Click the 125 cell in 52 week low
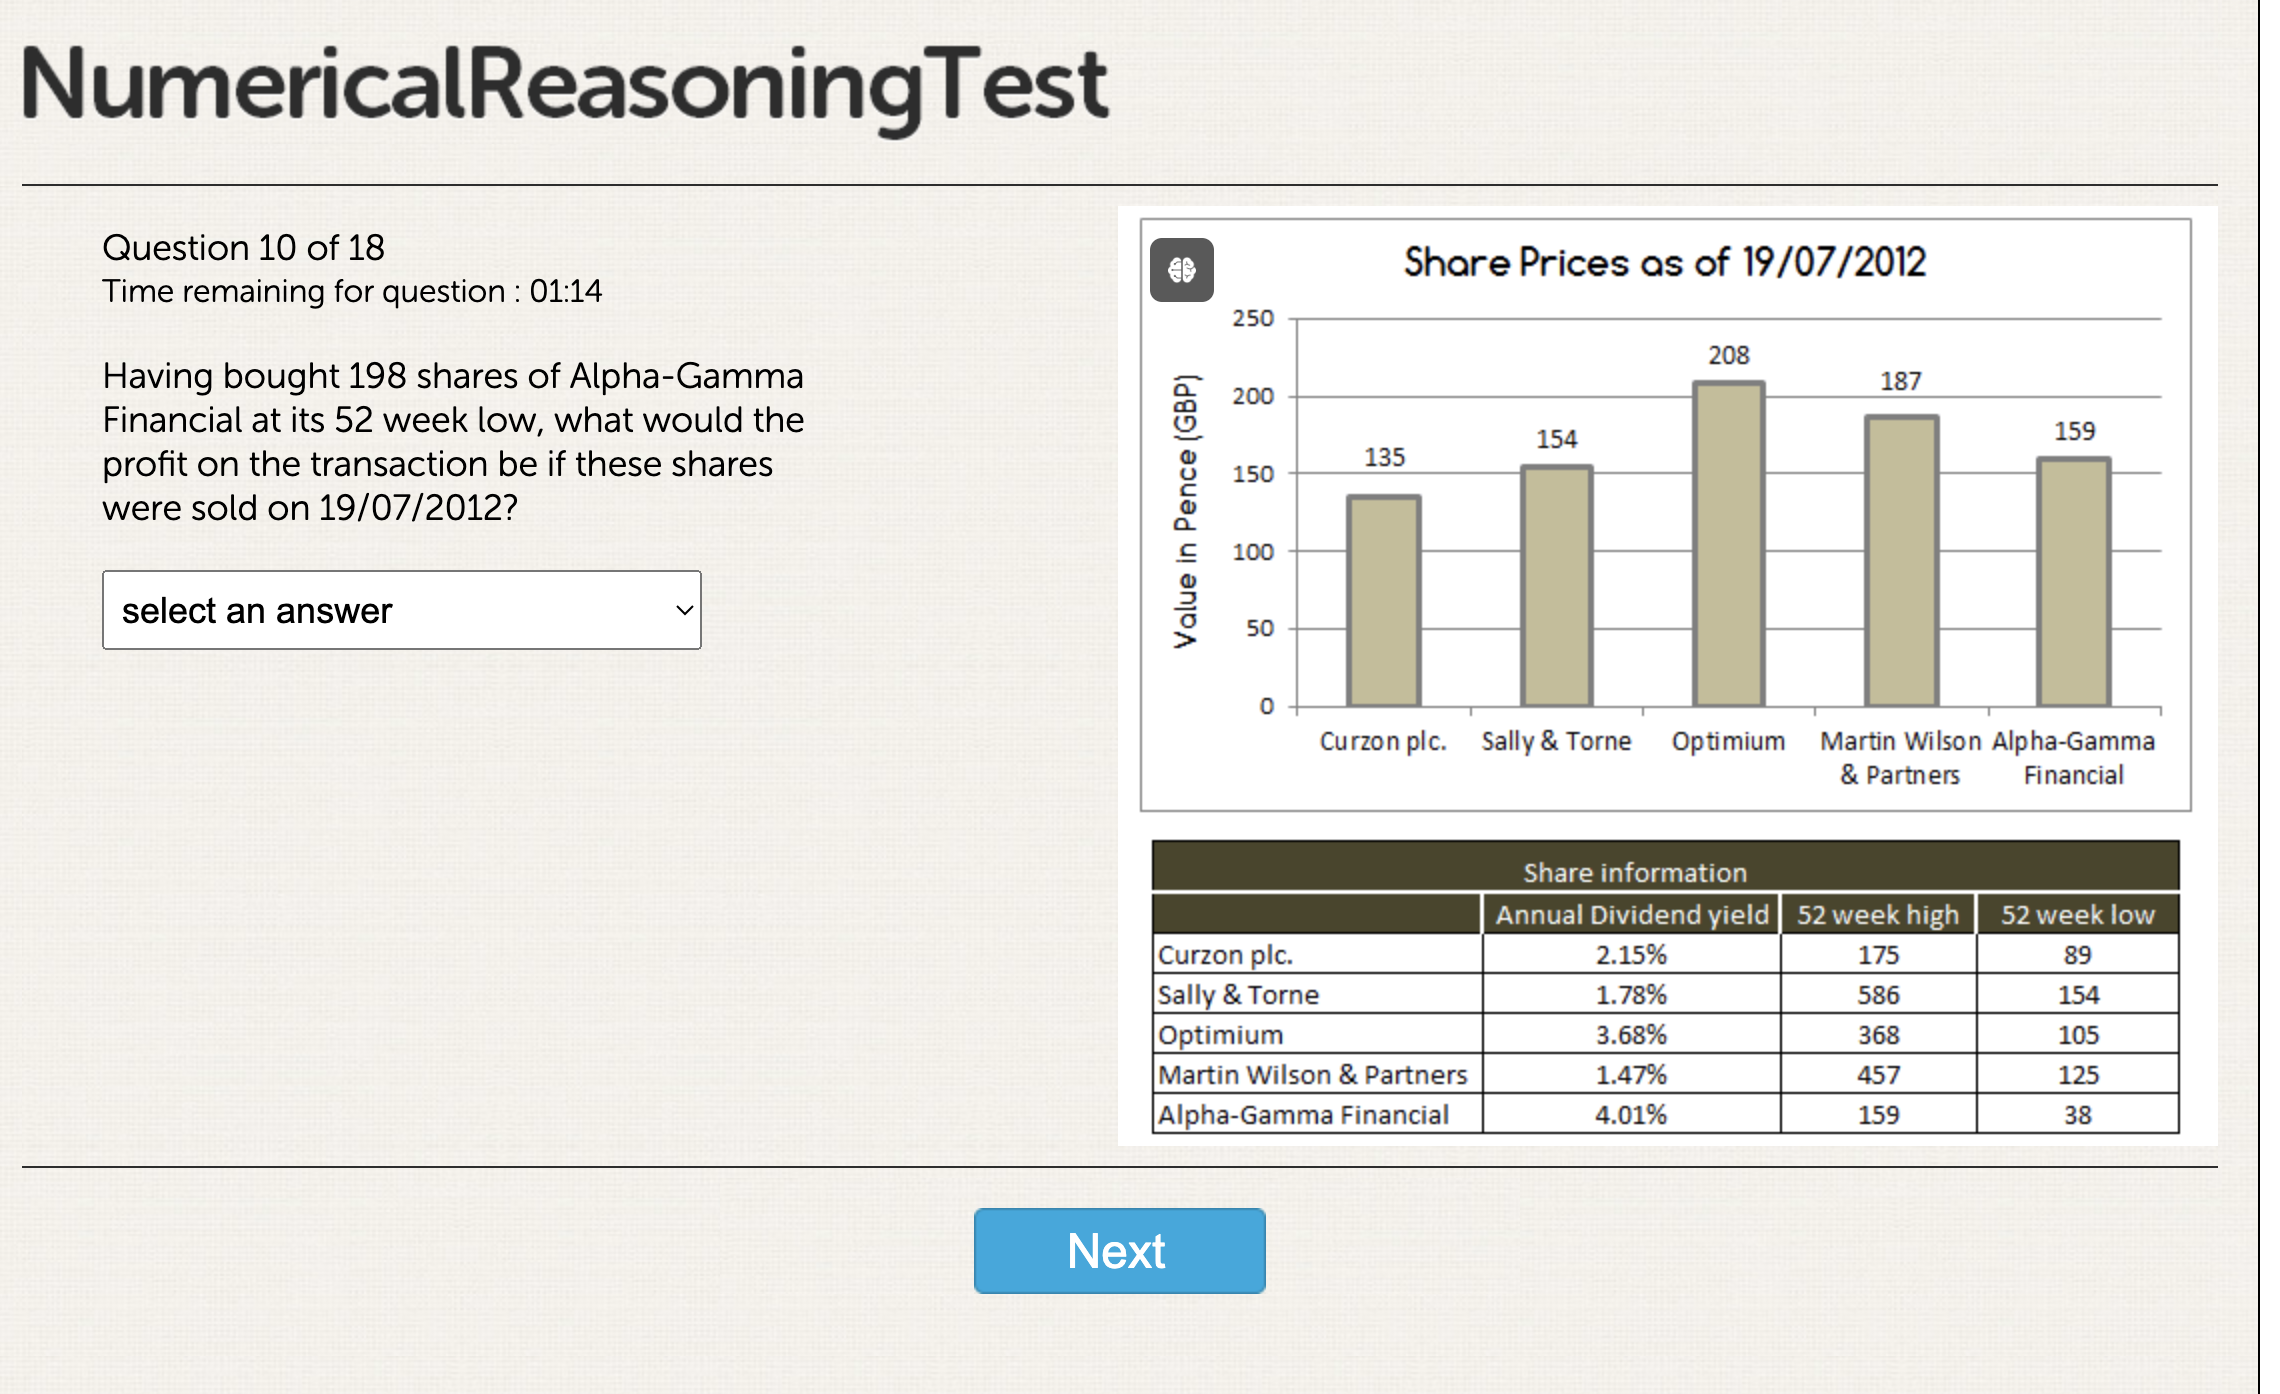 tap(2078, 1075)
